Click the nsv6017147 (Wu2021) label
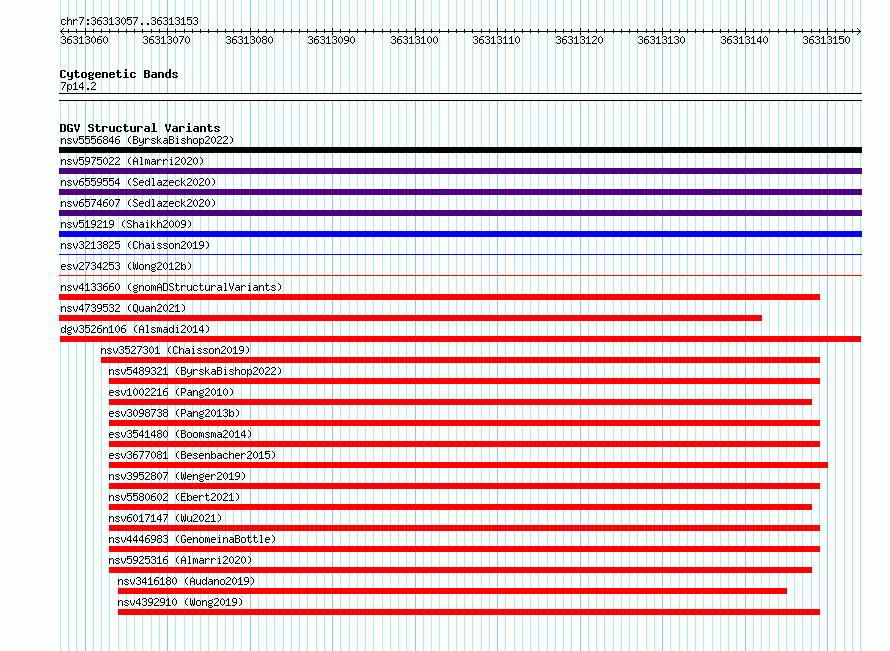890x651 pixels. [x=165, y=518]
